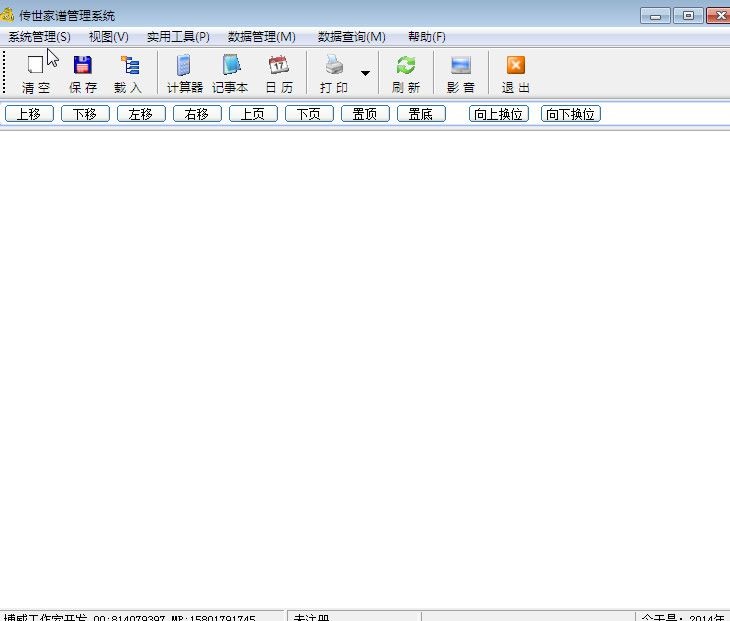The width and height of the screenshot is (730, 621).
Task: Click the developer QQ contact status text
Action: (129, 617)
